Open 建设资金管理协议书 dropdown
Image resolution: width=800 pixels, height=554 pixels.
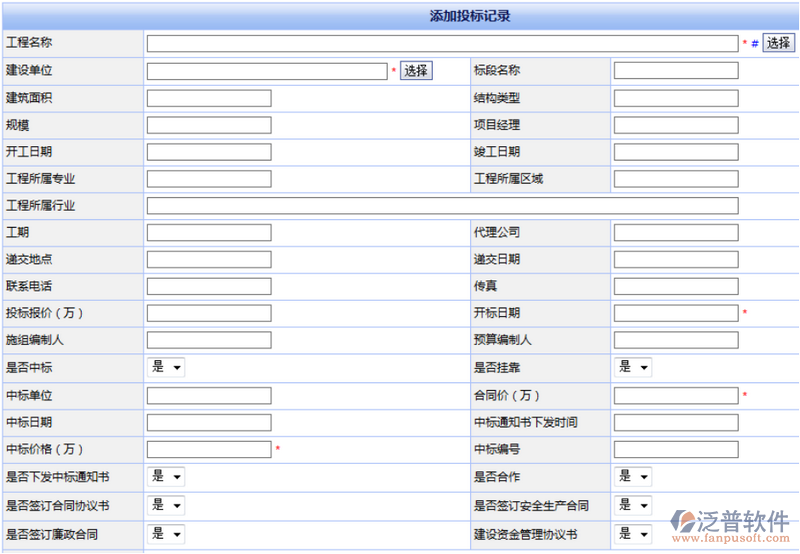633,534
